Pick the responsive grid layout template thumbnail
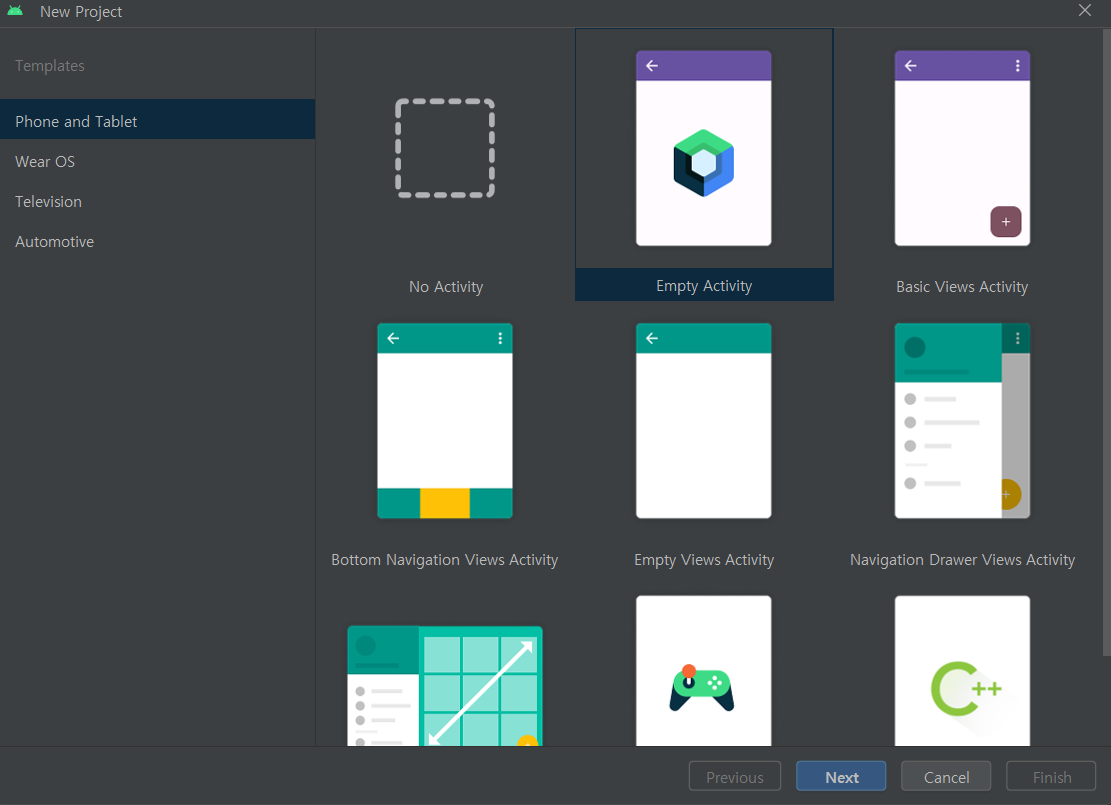The image size is (1111, 805). [445, 685]
